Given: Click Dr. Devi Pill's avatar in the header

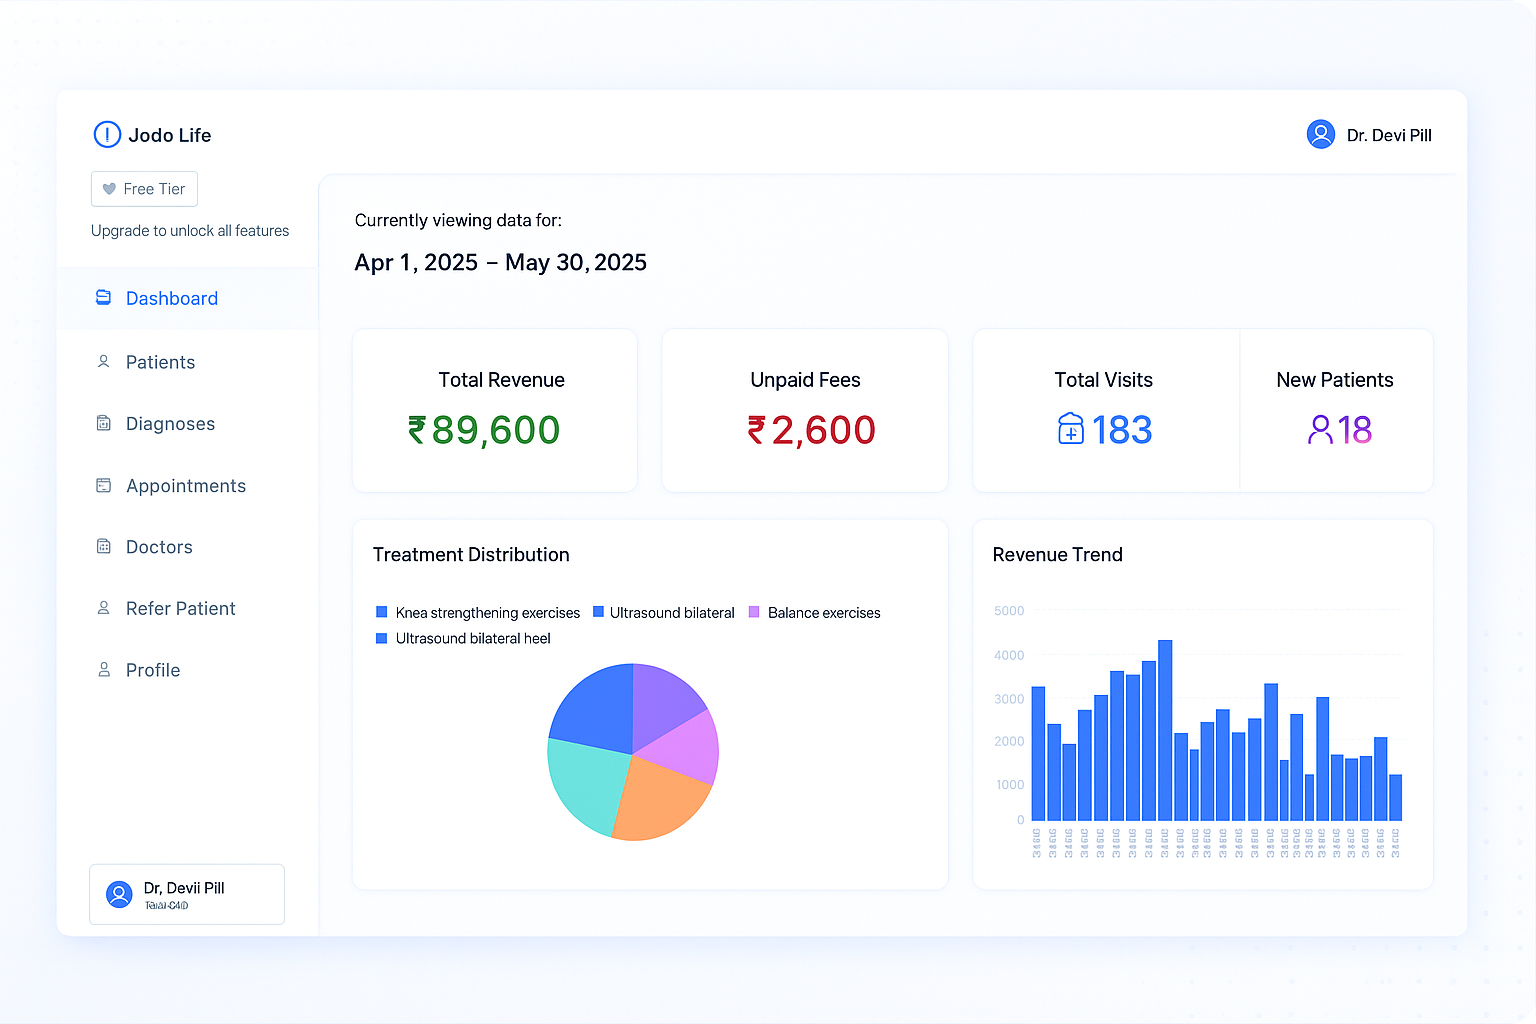Looking at the screenshot, I should coord(1320,133).
